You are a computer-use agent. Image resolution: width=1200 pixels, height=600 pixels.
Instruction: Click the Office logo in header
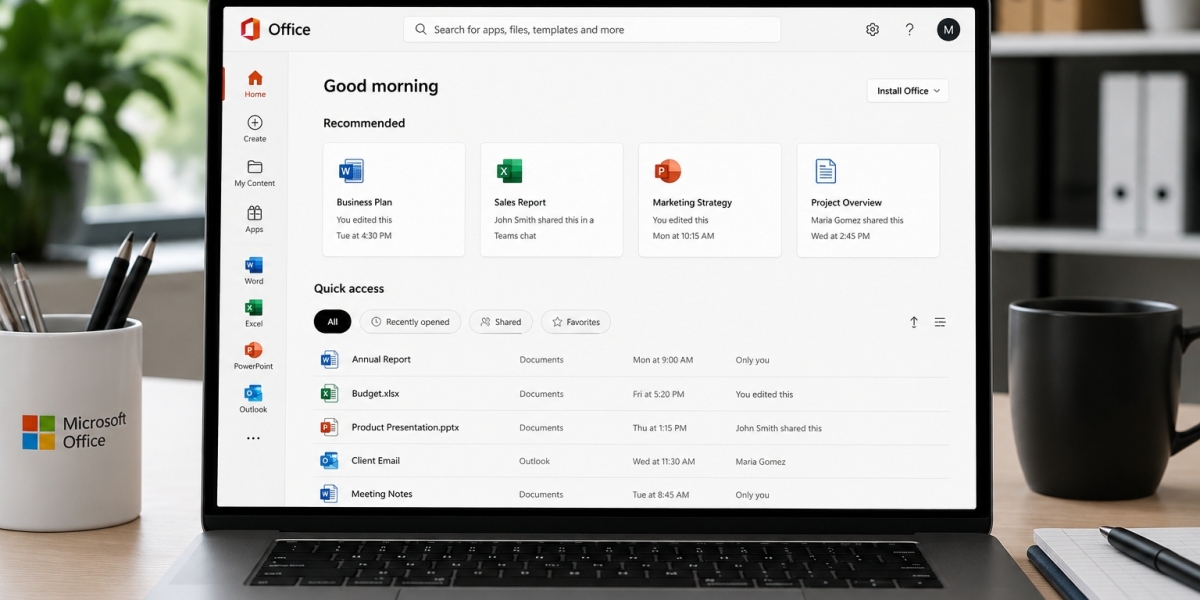tap(275, 29)
